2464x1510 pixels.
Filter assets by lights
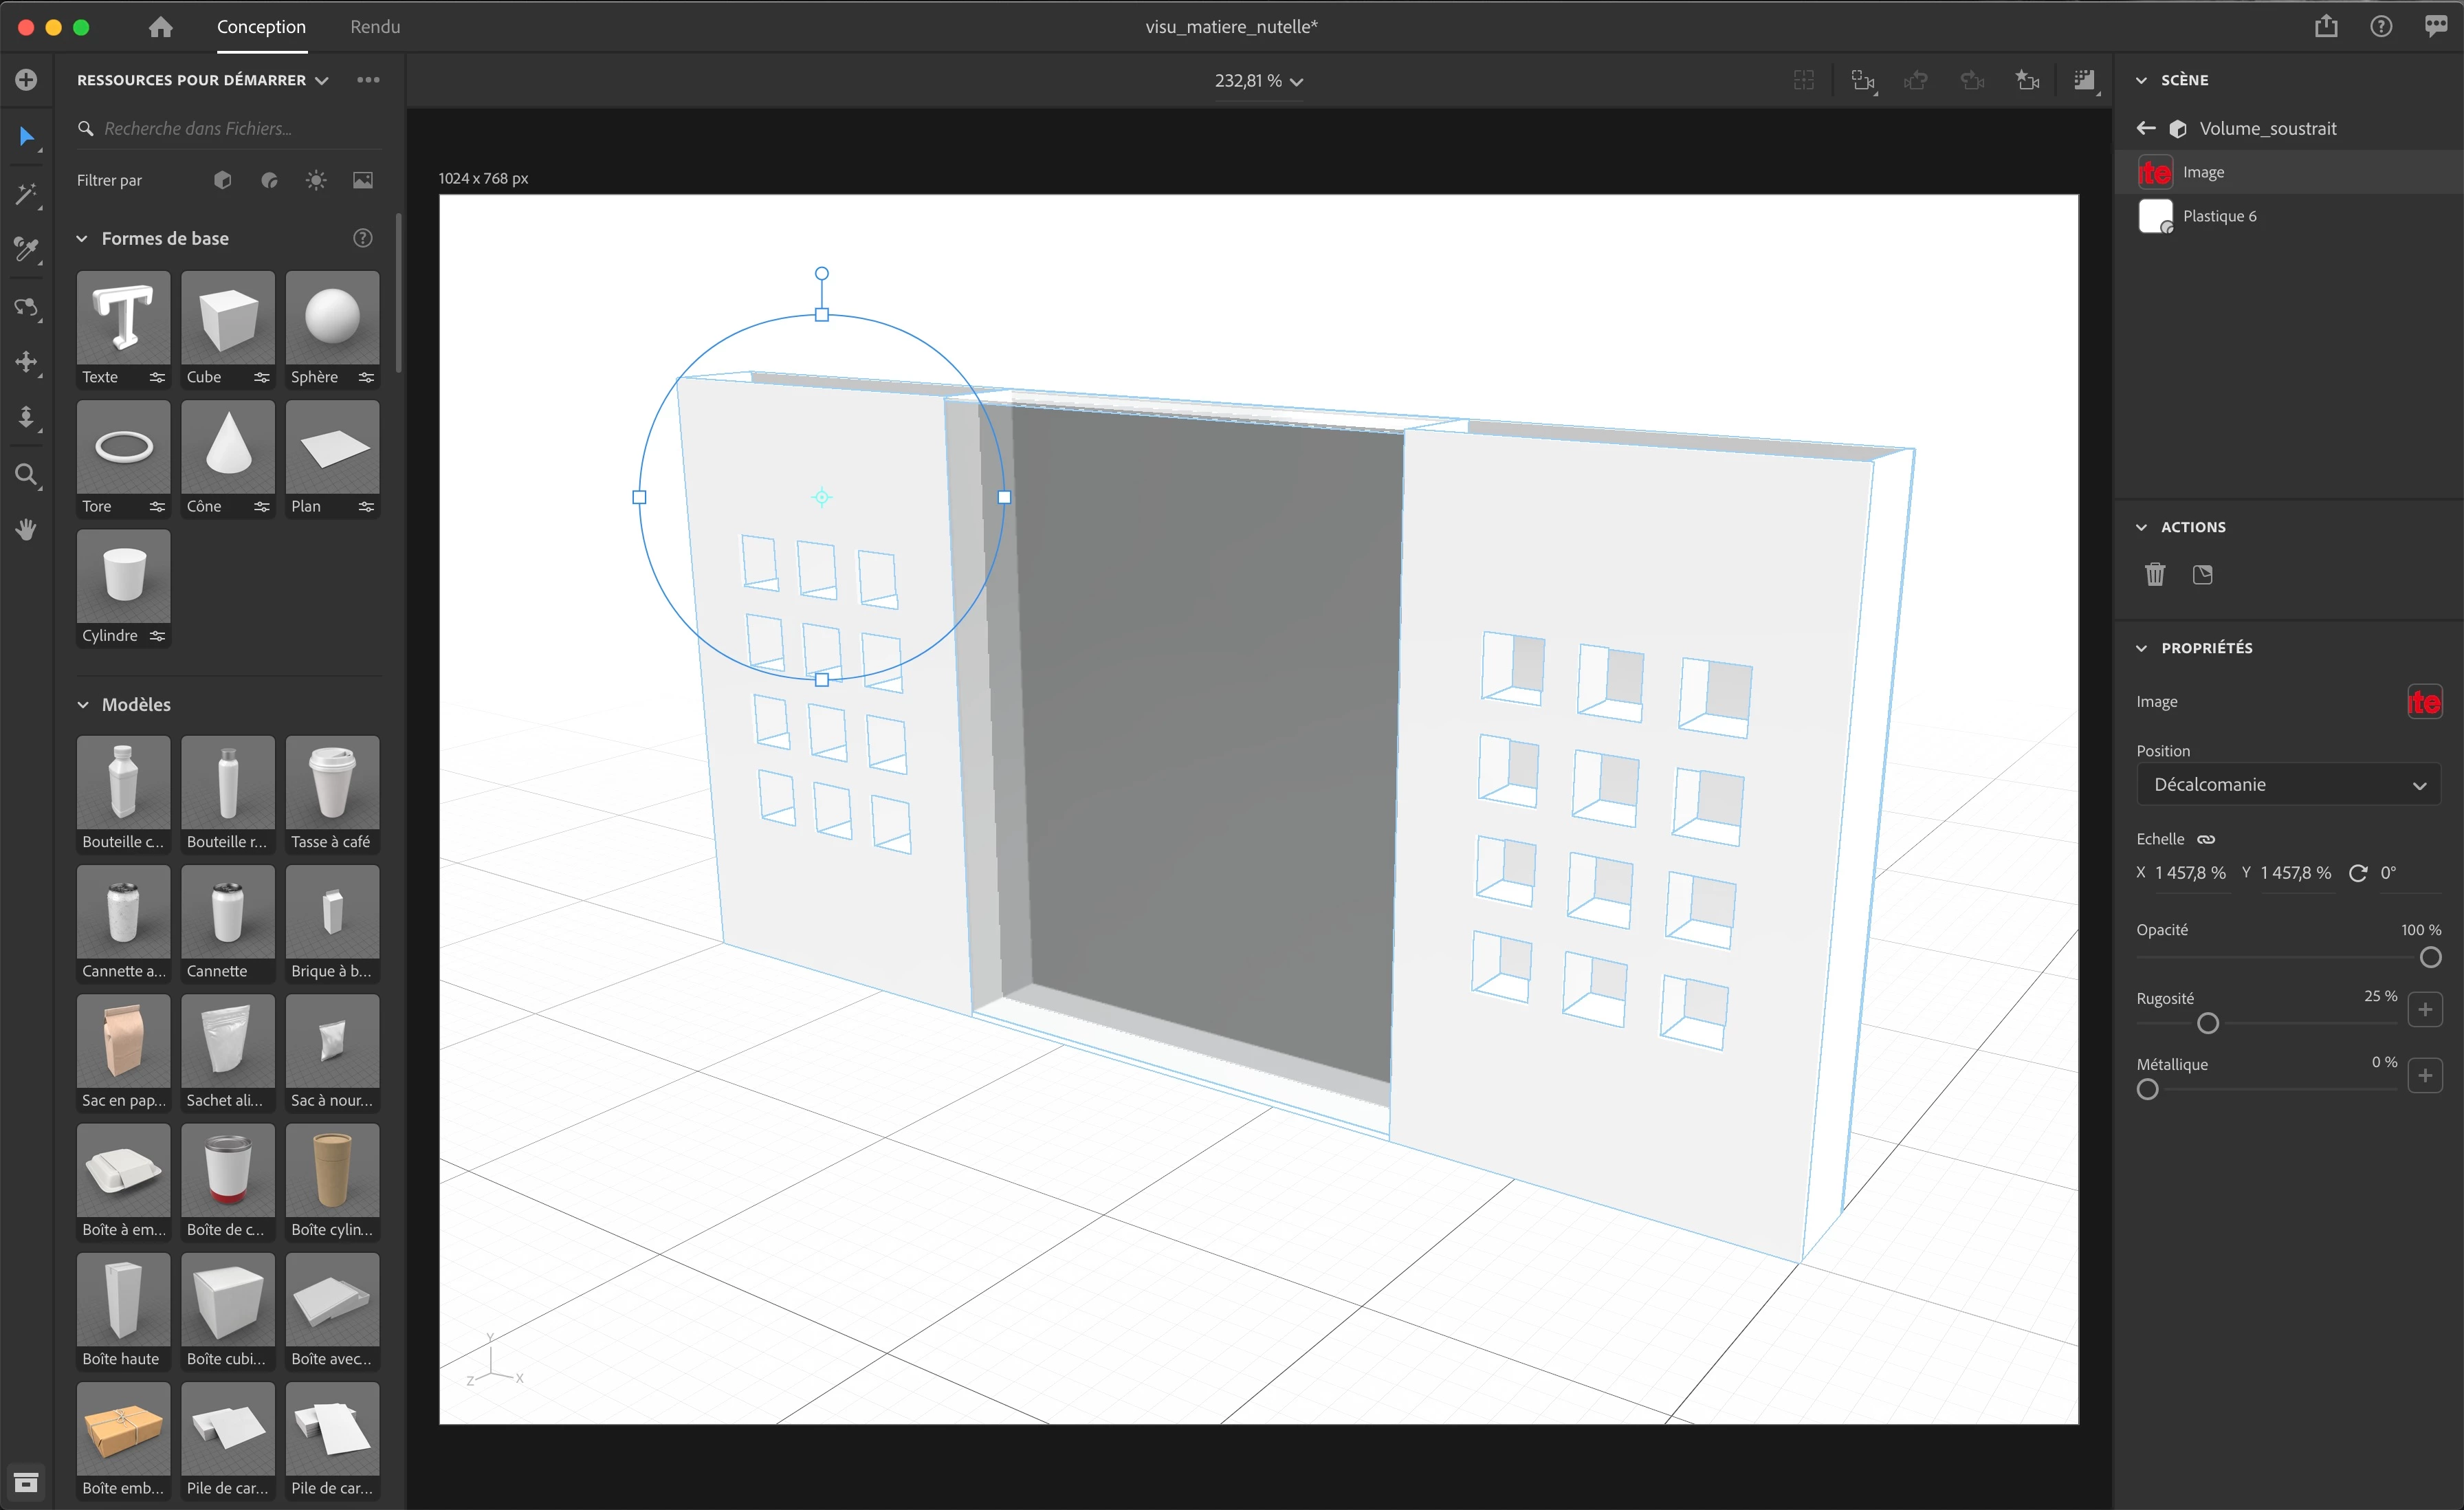click(316, 180)
